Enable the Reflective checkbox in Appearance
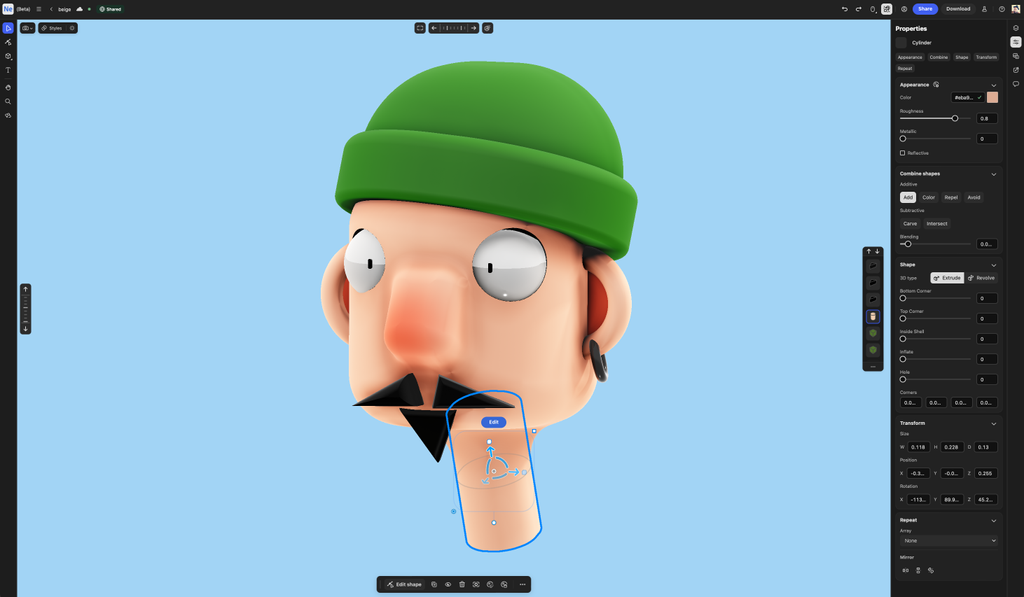 pyautogui.click(x=903, y=152)
